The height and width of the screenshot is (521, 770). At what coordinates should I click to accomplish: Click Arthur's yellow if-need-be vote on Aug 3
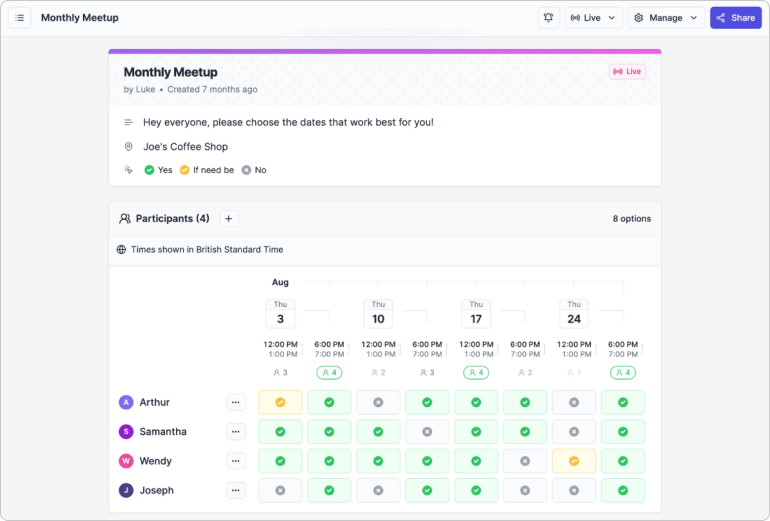(280, 403)
